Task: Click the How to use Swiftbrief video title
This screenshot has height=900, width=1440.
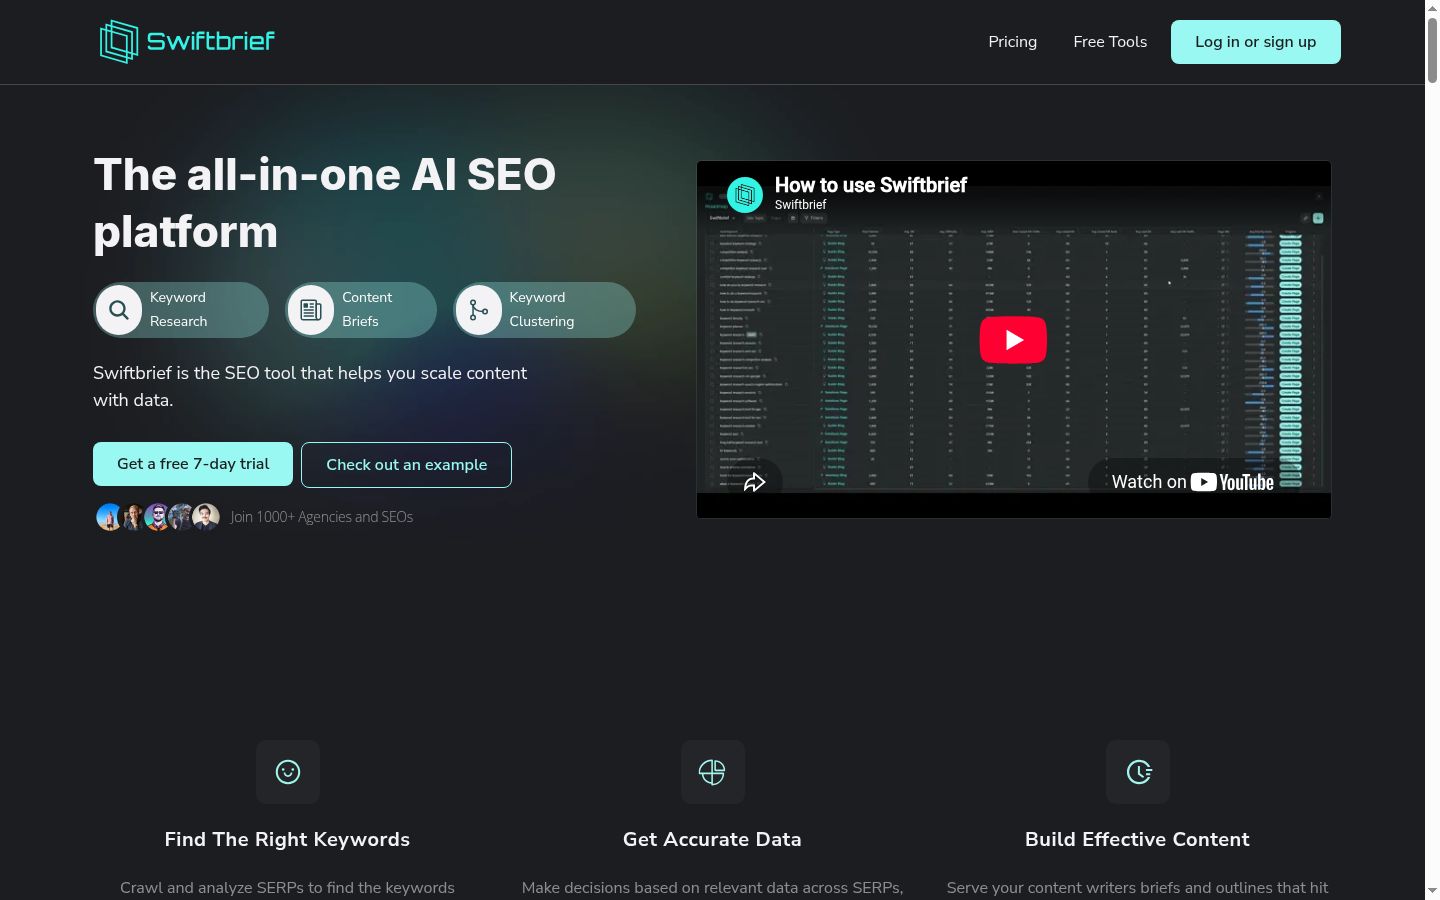Action: (871, 185)
